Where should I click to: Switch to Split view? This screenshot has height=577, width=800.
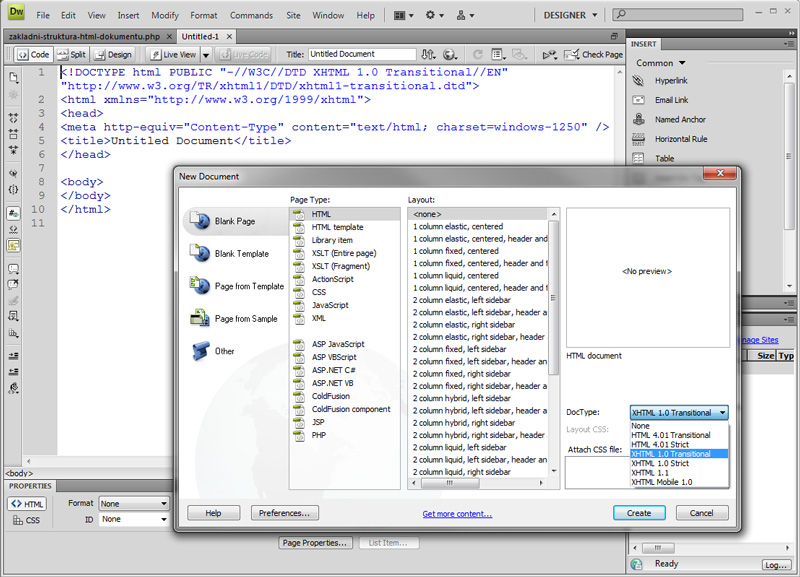(x=71, y=55)
